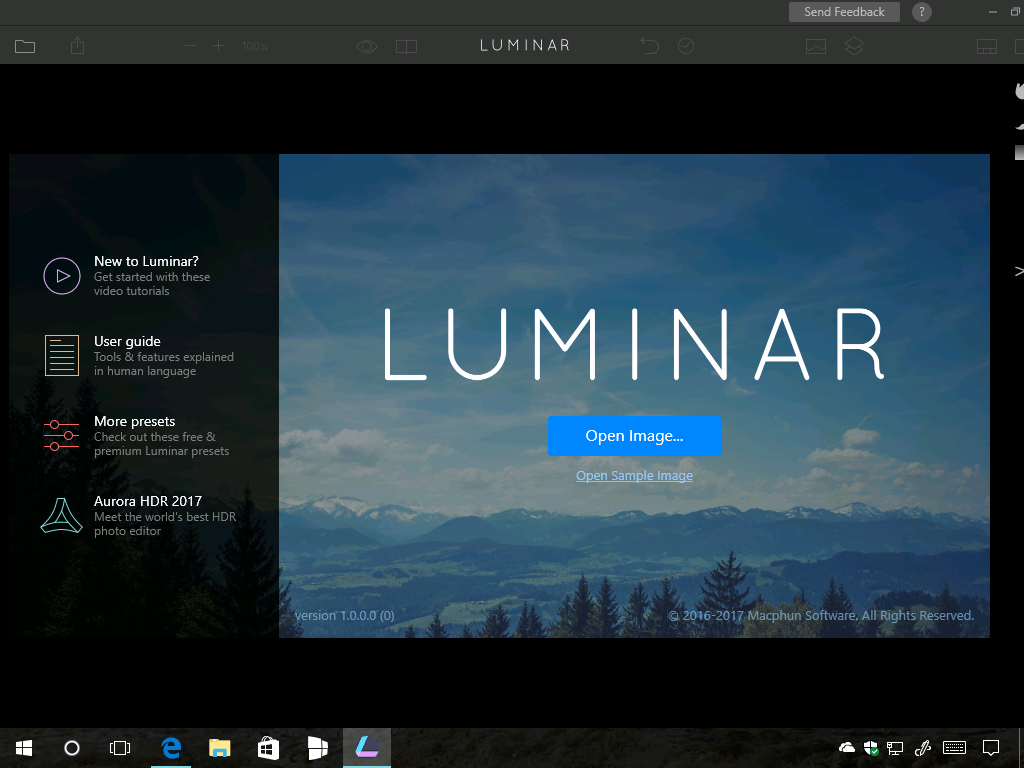Select the video tutorials play icon

[61, 275]
